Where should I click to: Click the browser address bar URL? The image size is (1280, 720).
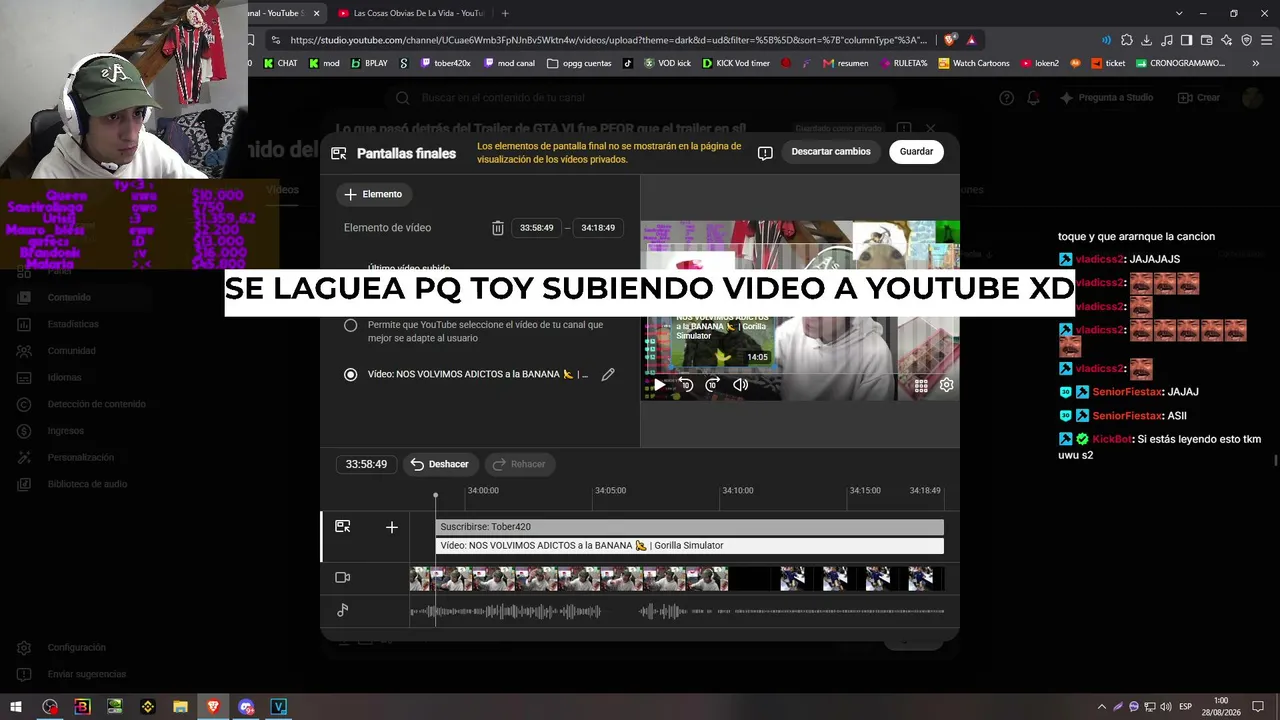[609, 40]
